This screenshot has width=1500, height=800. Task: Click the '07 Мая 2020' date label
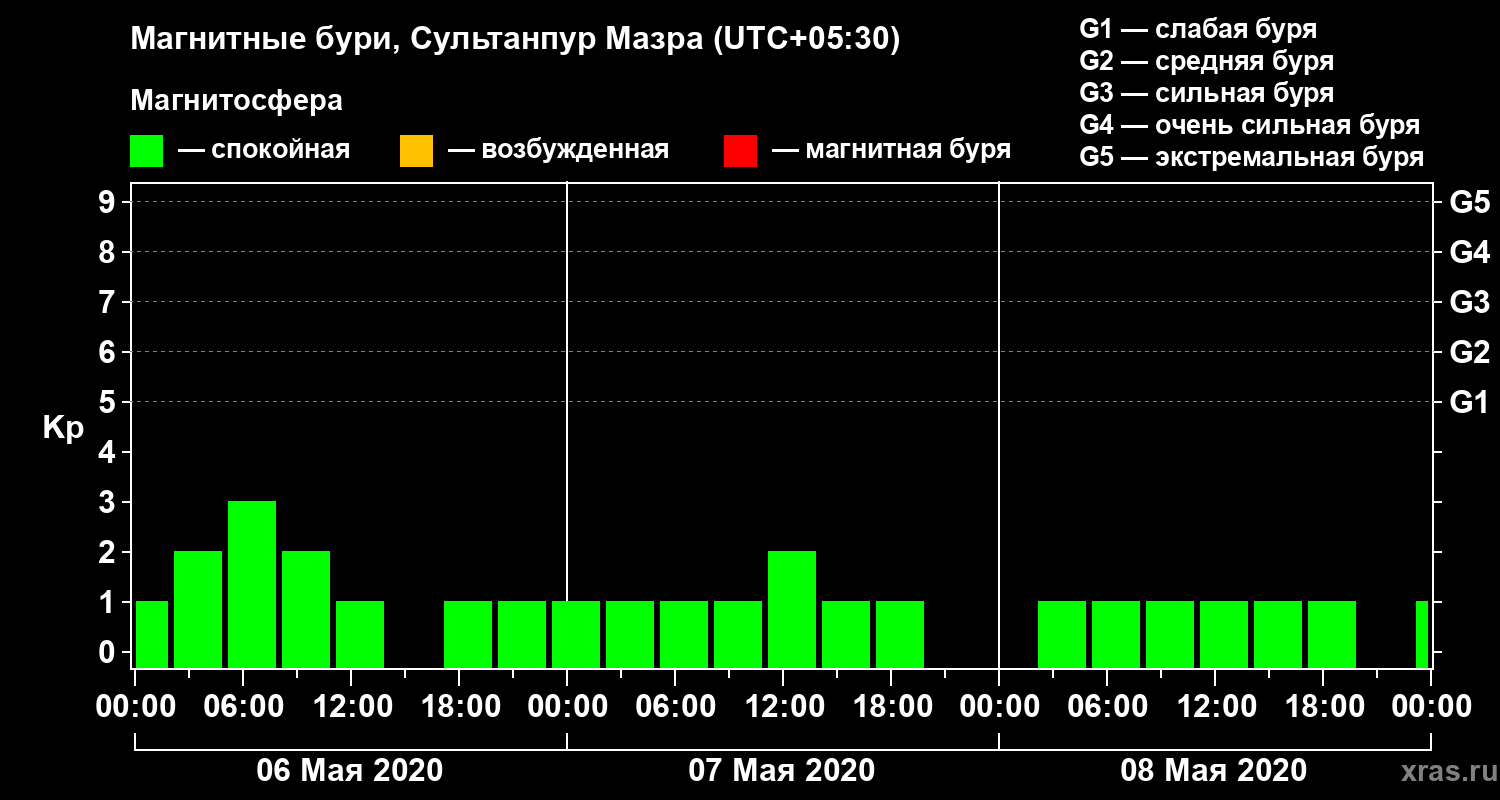tap(781, 771)
